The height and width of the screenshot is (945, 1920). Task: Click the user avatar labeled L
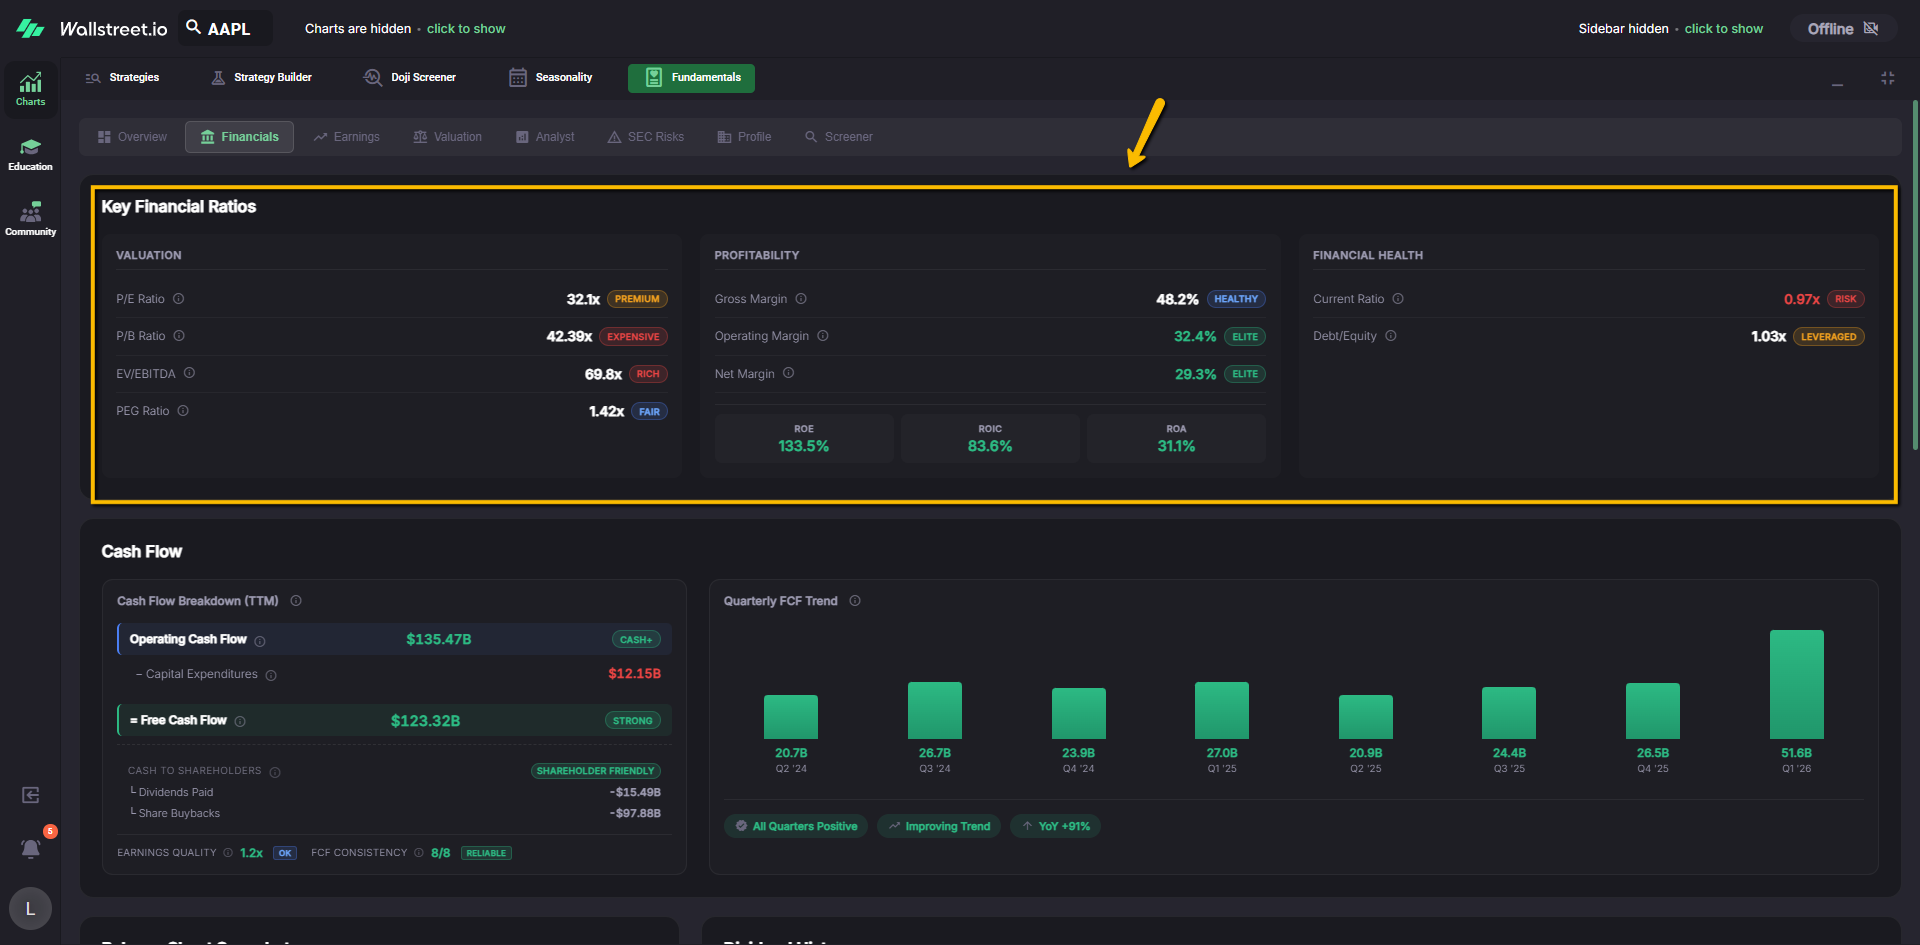click(30, 908)
